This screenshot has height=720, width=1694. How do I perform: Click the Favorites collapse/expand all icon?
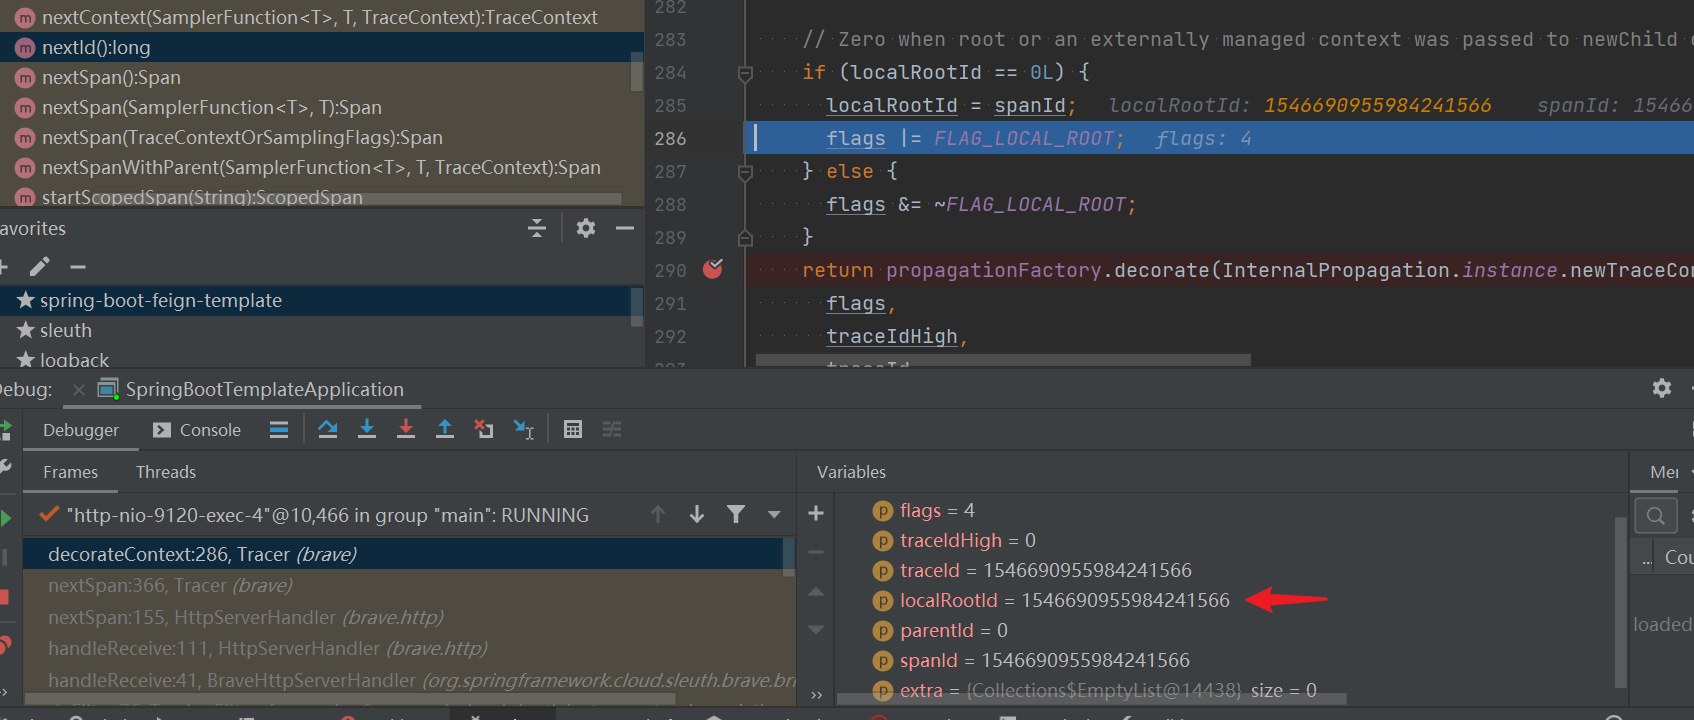[x=537, y=228]
